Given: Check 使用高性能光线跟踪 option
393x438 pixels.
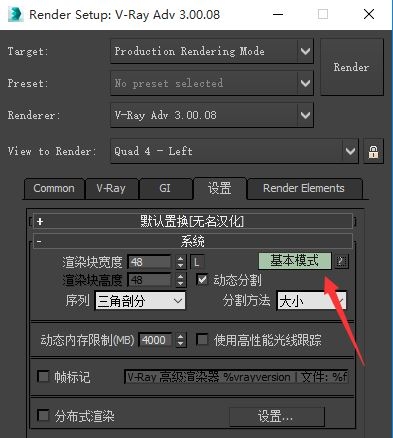Looking at the screenshot, I should coord(202,340).
